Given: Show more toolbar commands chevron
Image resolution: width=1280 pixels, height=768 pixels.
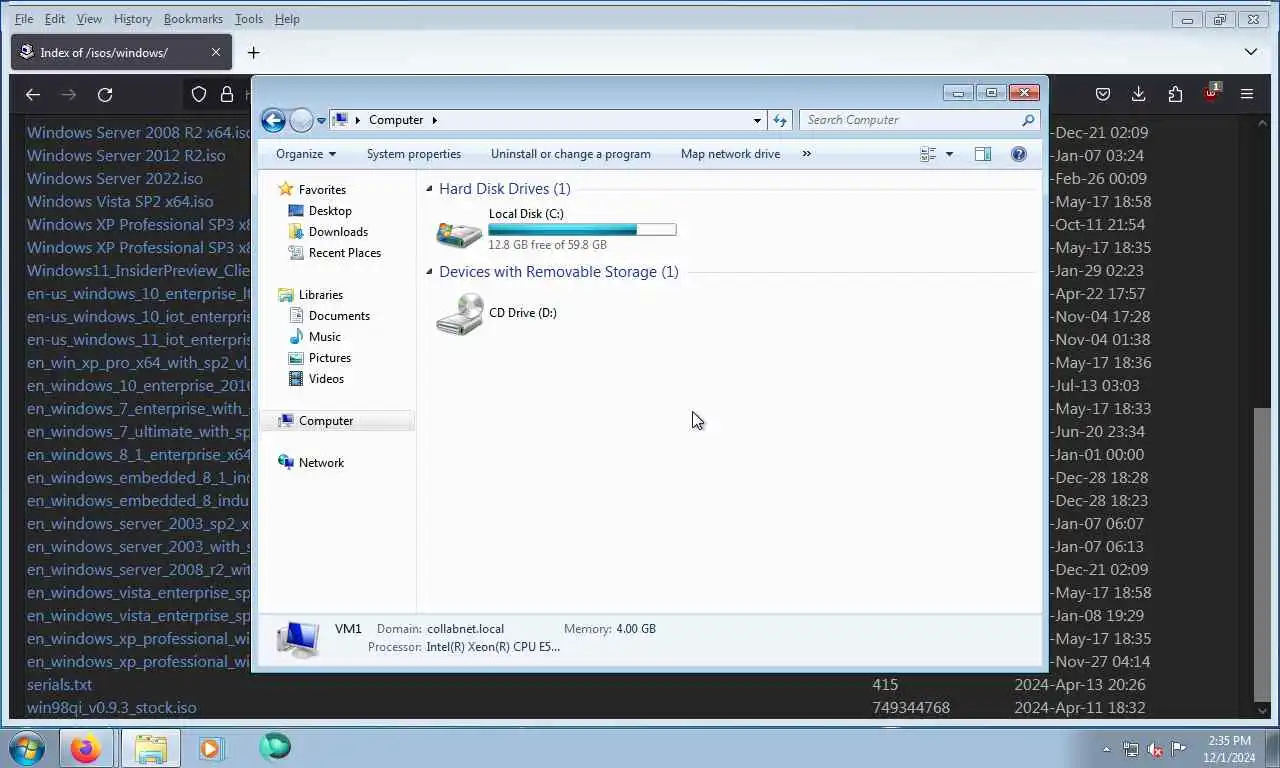Looking at the screenshot, I should 807,154.
